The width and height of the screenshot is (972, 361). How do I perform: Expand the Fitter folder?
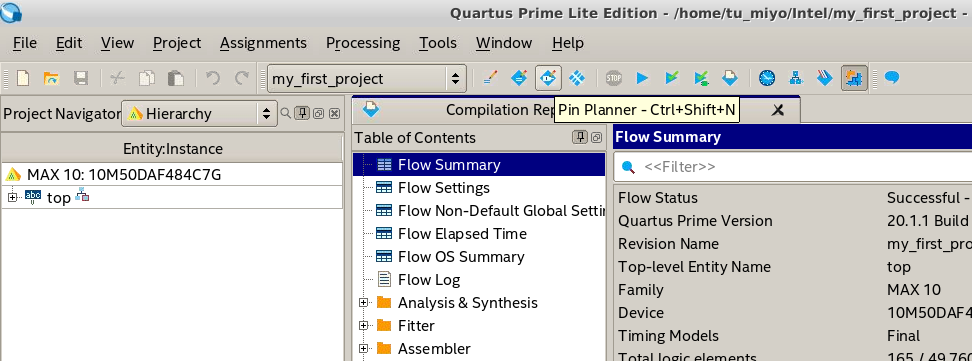click(363, 326)
